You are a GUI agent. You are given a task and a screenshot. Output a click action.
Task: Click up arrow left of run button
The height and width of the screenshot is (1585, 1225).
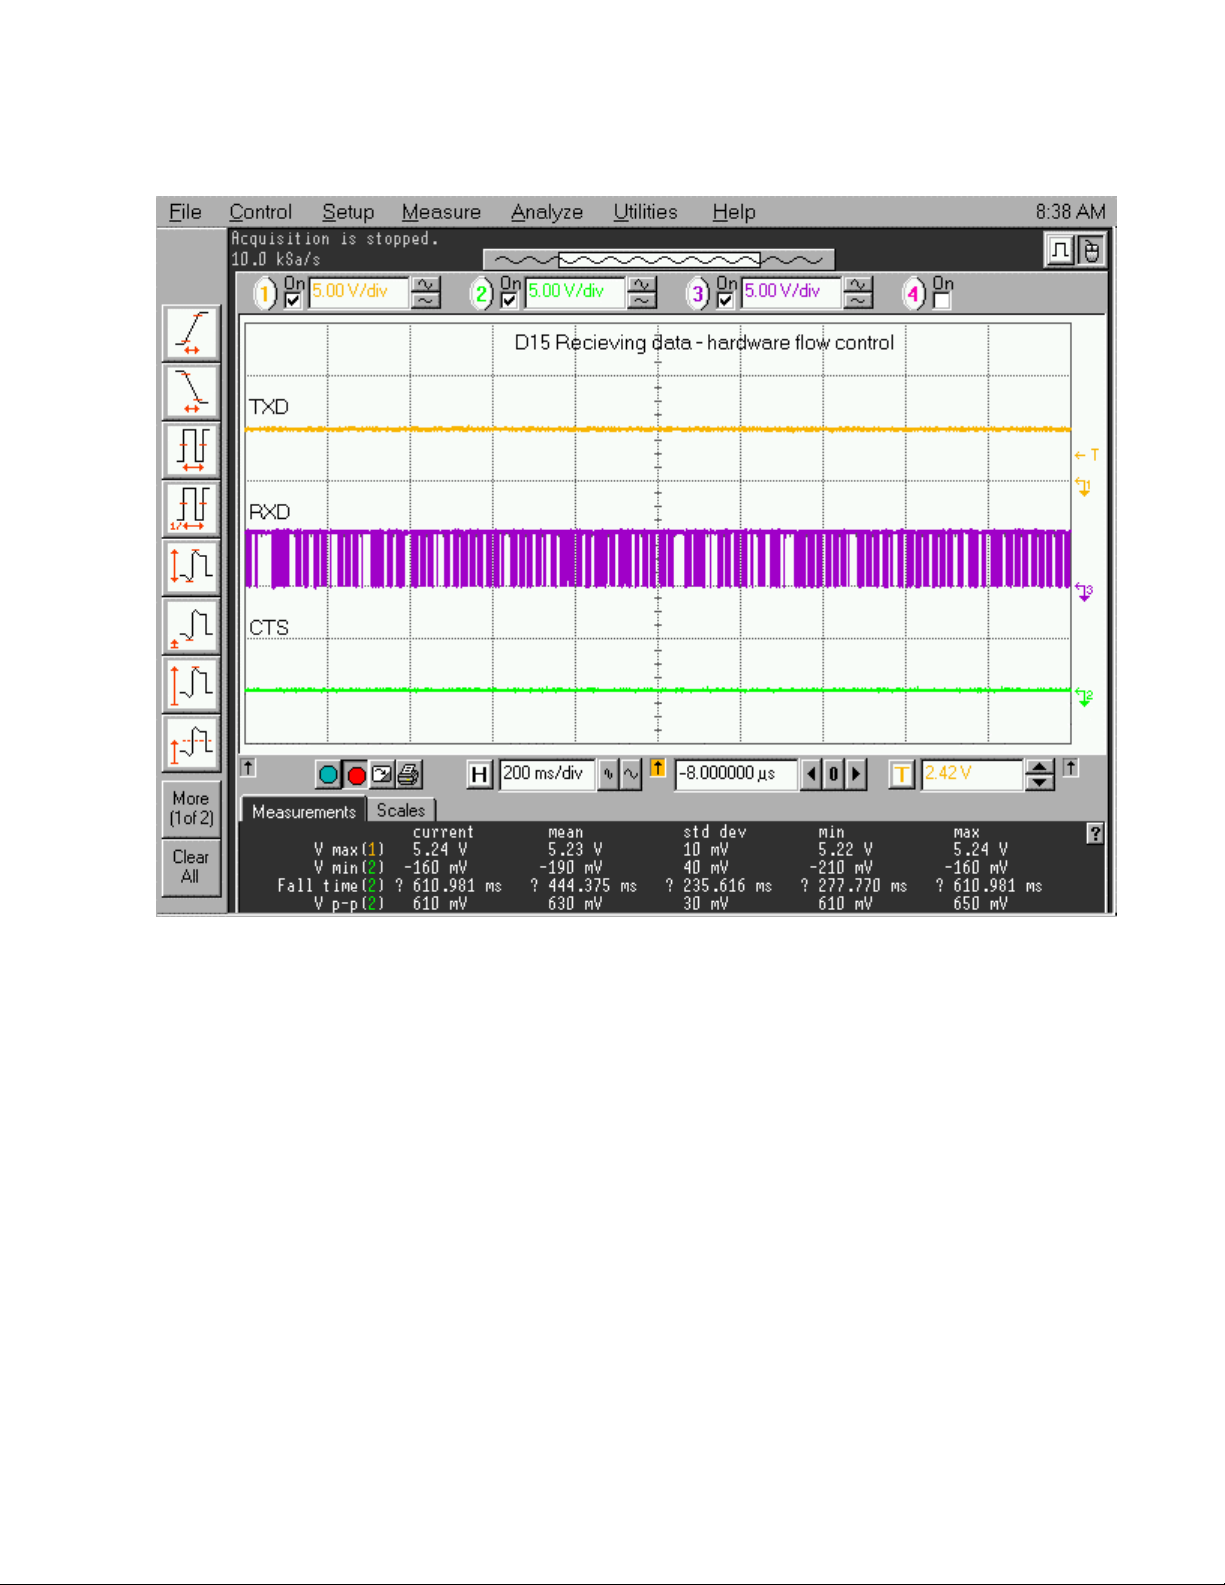point(248,768)
